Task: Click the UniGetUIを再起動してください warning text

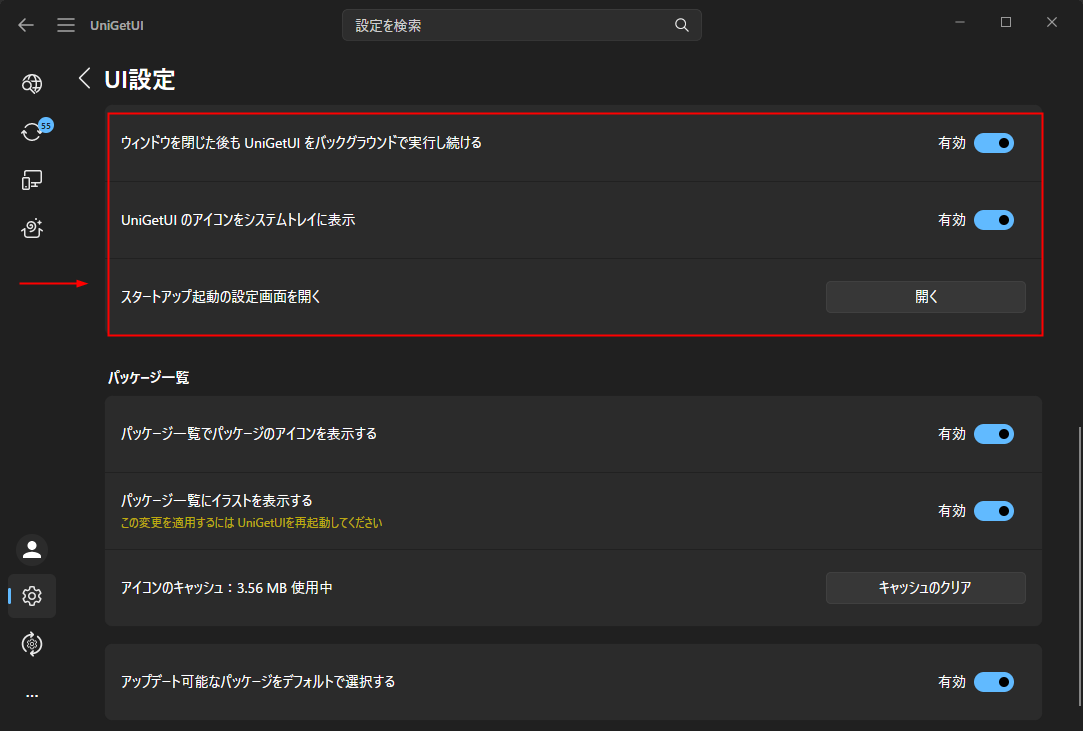Action: (251, 523)
